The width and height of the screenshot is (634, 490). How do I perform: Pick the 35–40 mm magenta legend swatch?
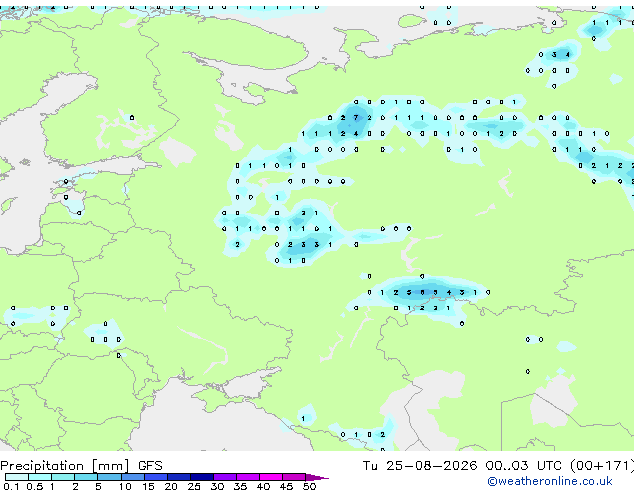coord(248,477)
